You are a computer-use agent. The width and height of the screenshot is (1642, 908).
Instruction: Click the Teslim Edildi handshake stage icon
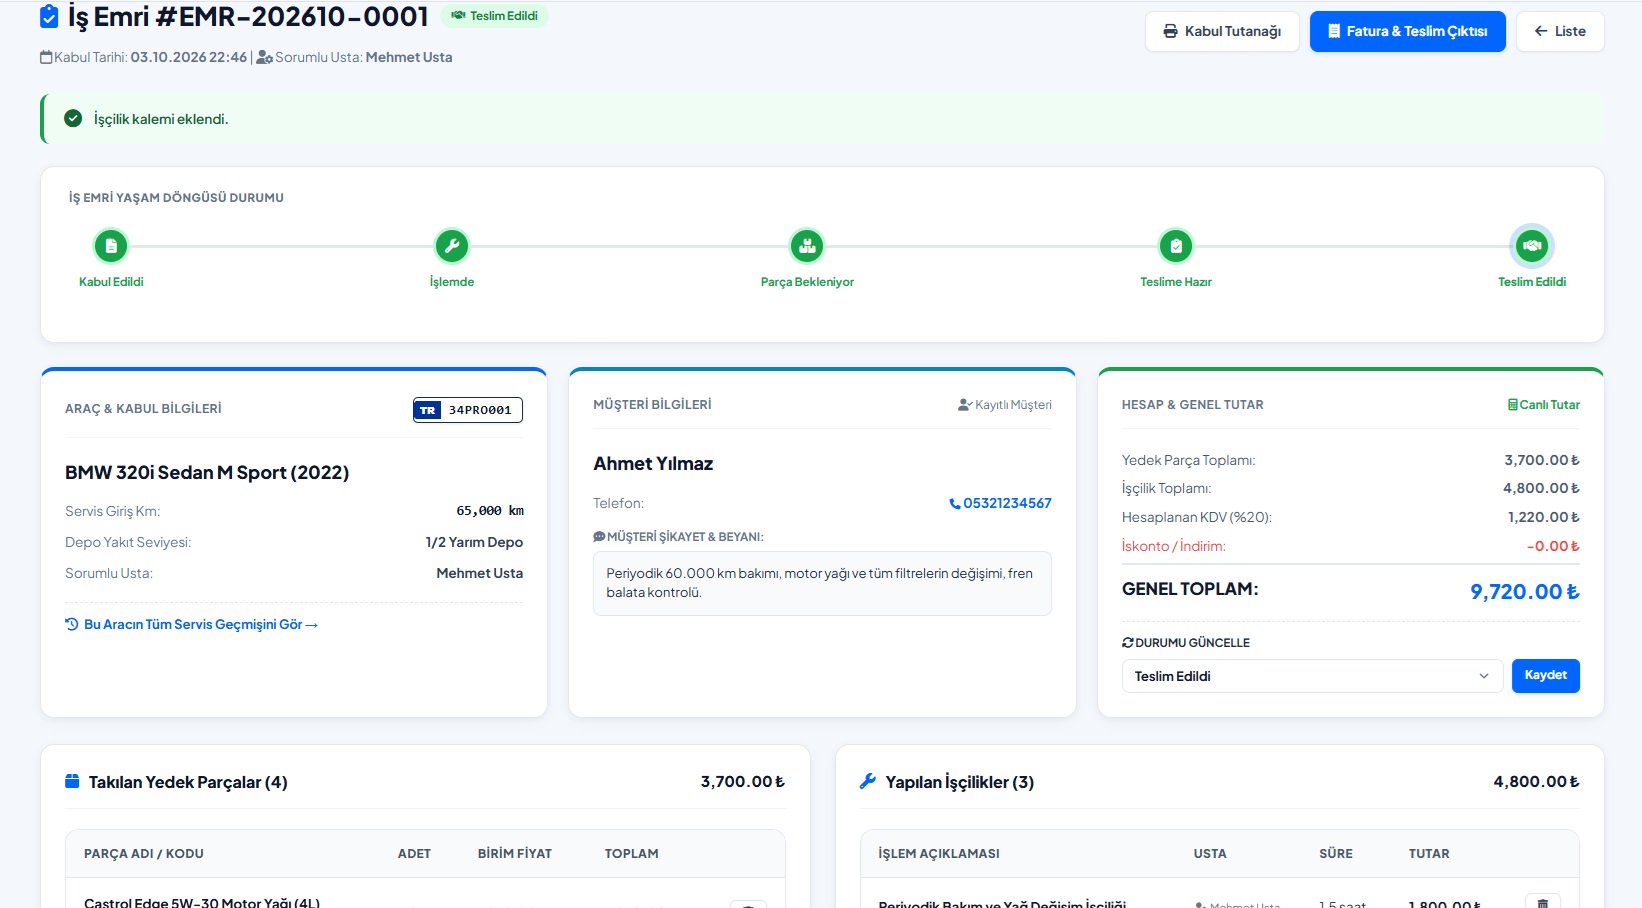tap(1532, 246)
